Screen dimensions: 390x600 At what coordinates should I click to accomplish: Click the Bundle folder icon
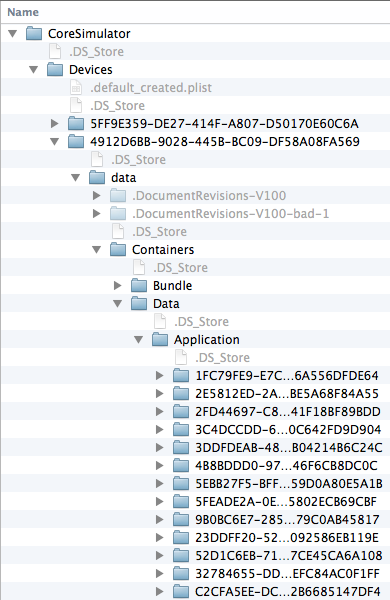[139, 285]
